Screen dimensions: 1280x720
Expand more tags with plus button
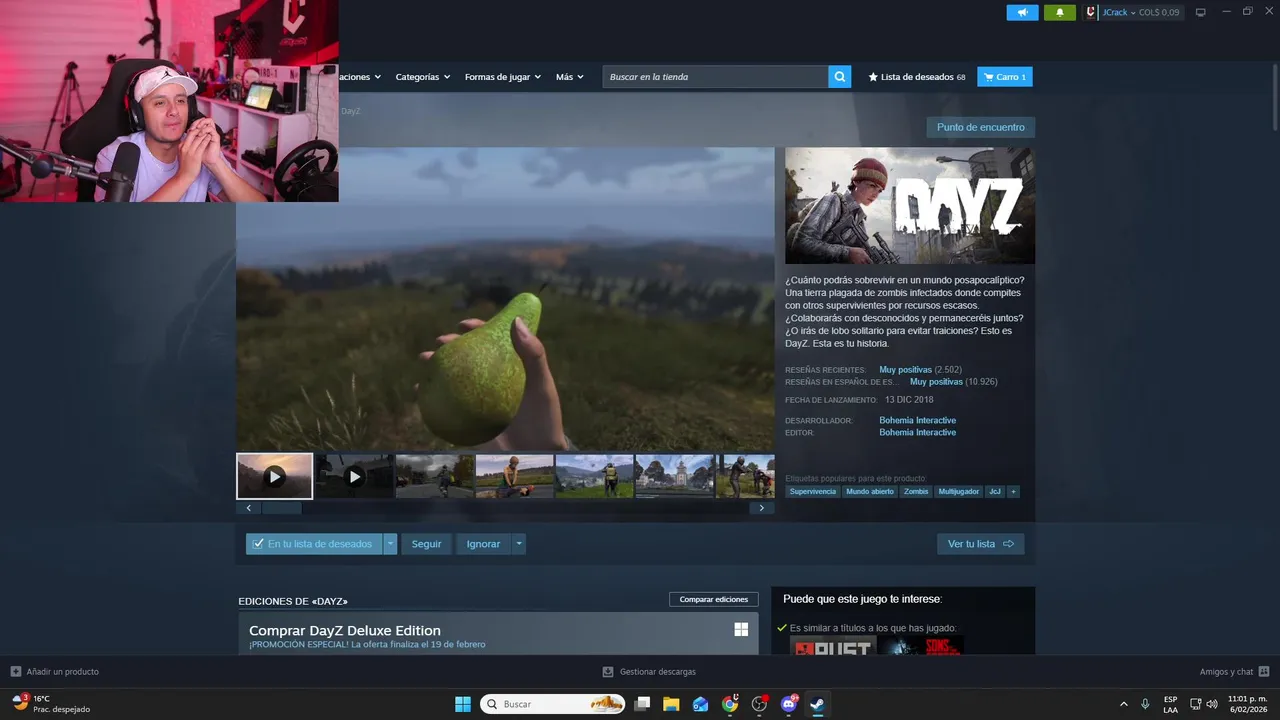coord(1013,492)
